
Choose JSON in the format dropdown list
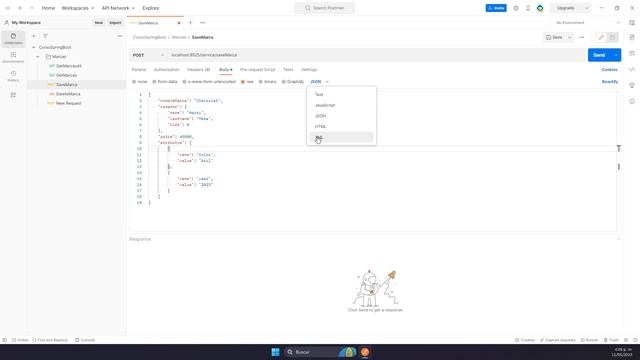tap(341, 116)
